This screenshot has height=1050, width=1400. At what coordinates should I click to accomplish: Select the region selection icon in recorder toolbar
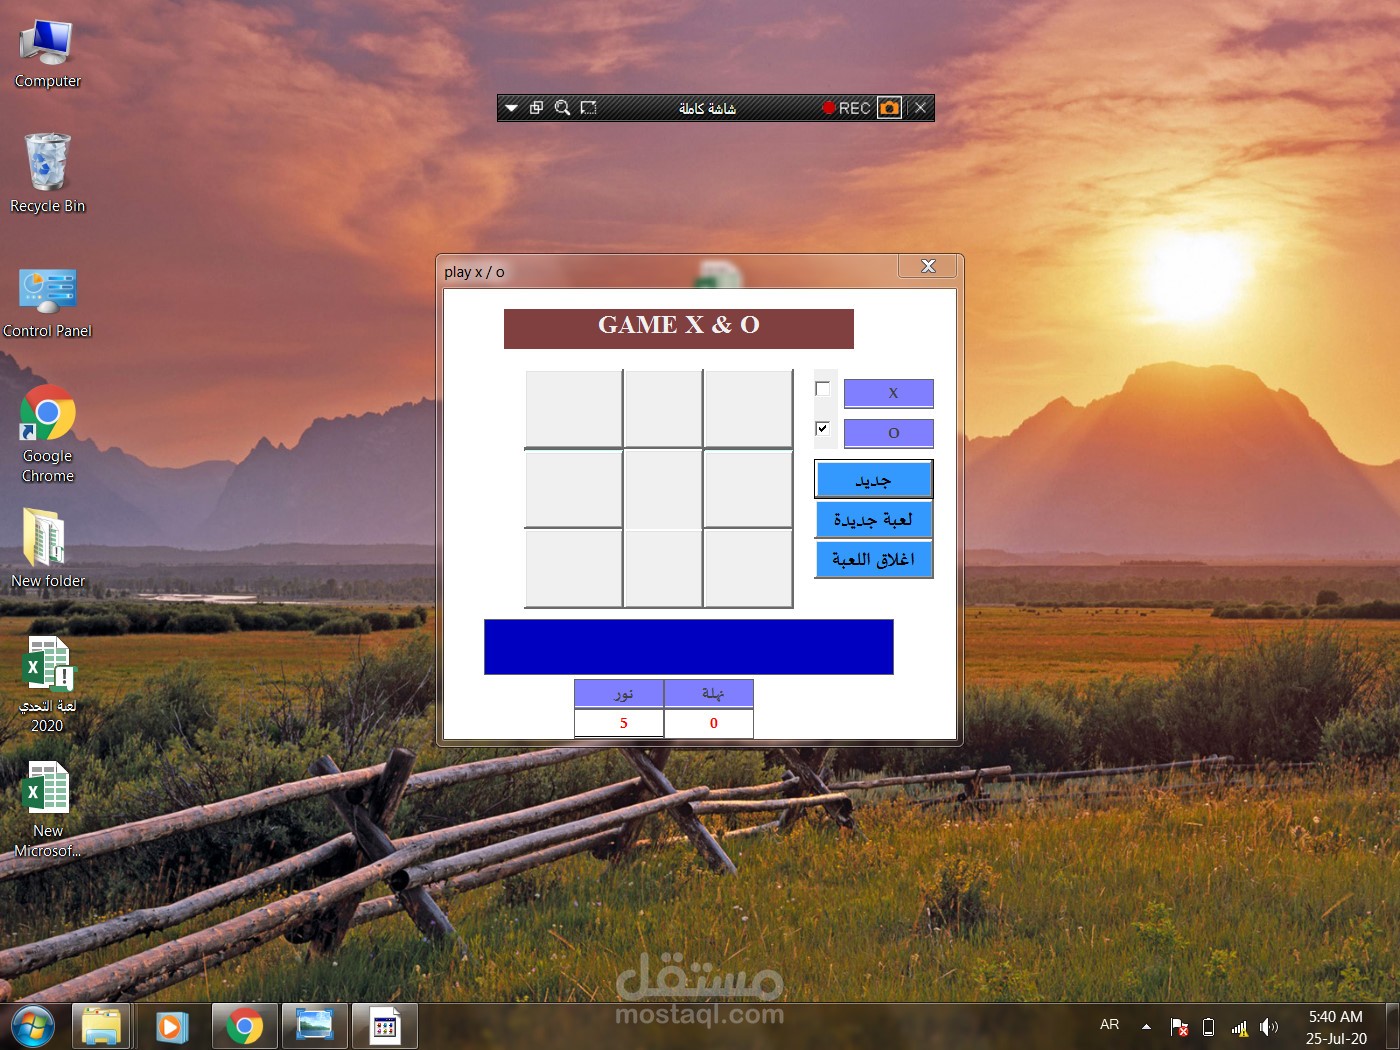[588, 108]
